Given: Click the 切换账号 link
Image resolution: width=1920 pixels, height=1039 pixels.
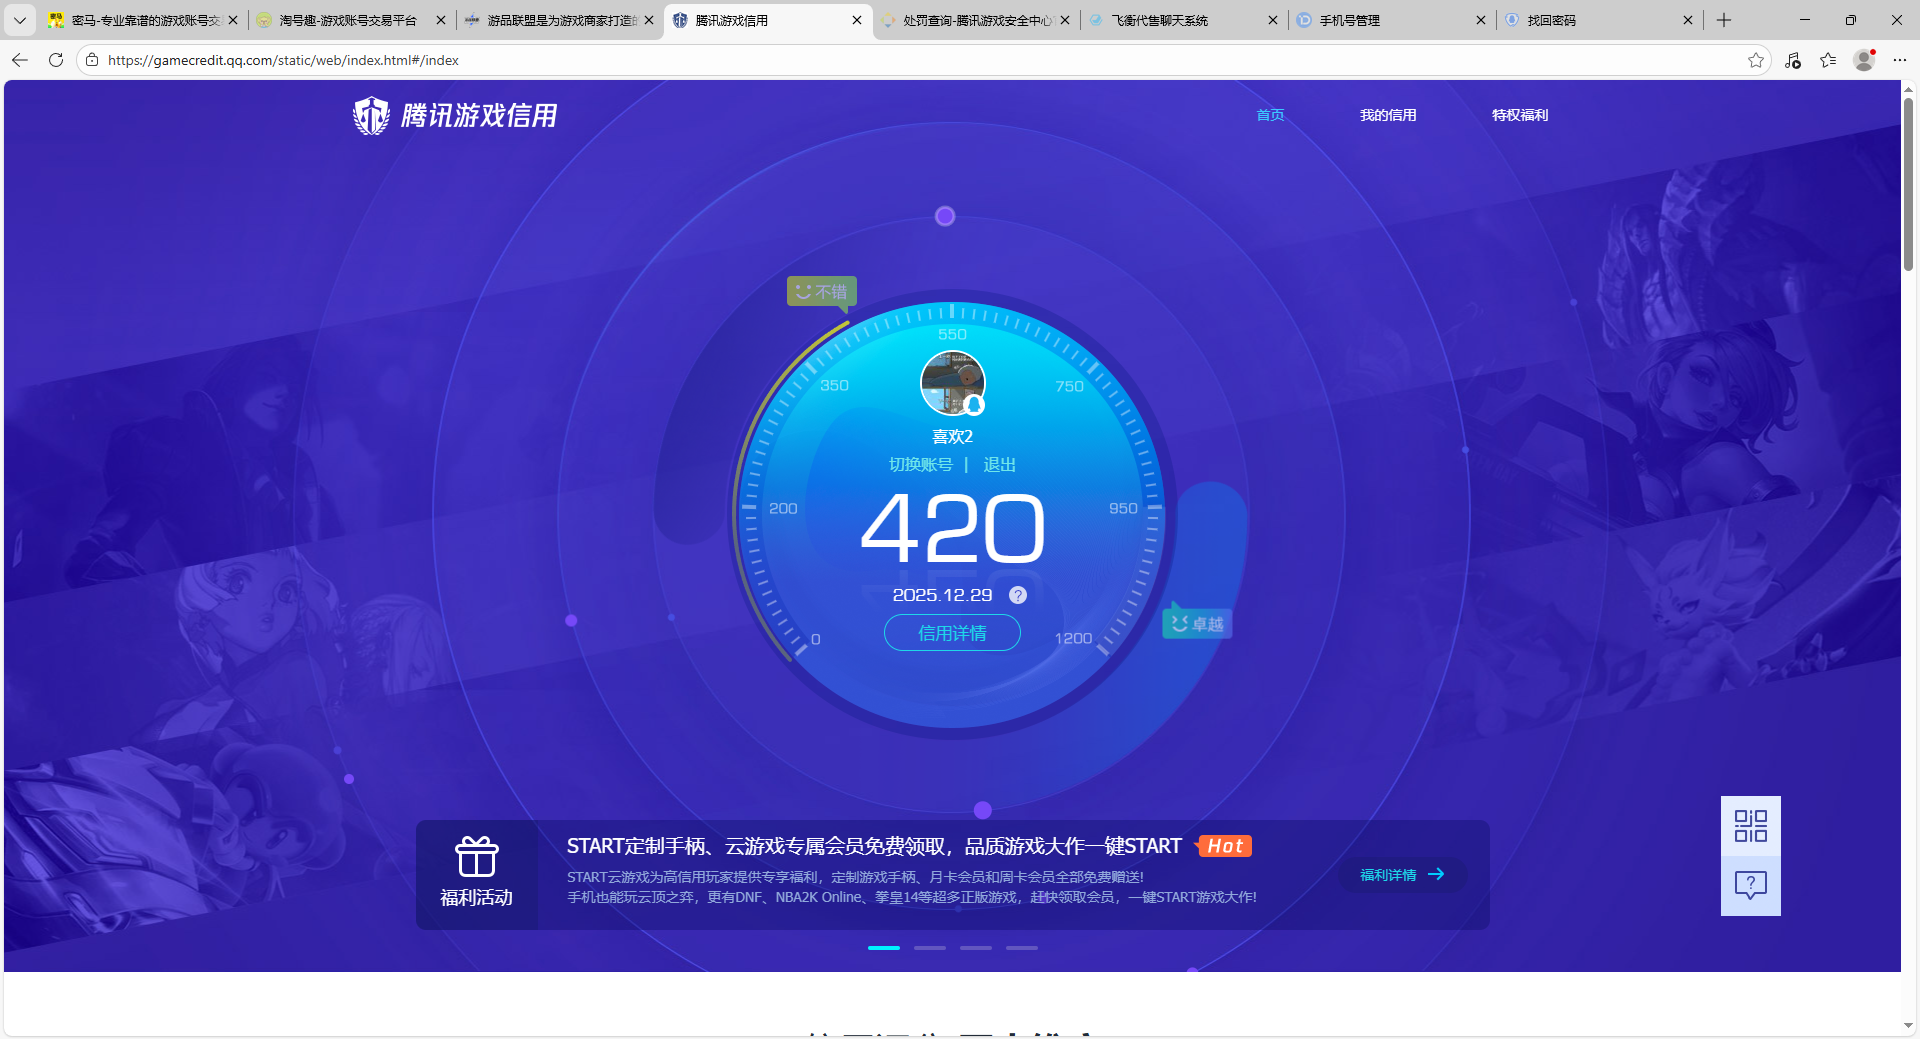Looking at the screenshot, I should [x=921, y=464].
